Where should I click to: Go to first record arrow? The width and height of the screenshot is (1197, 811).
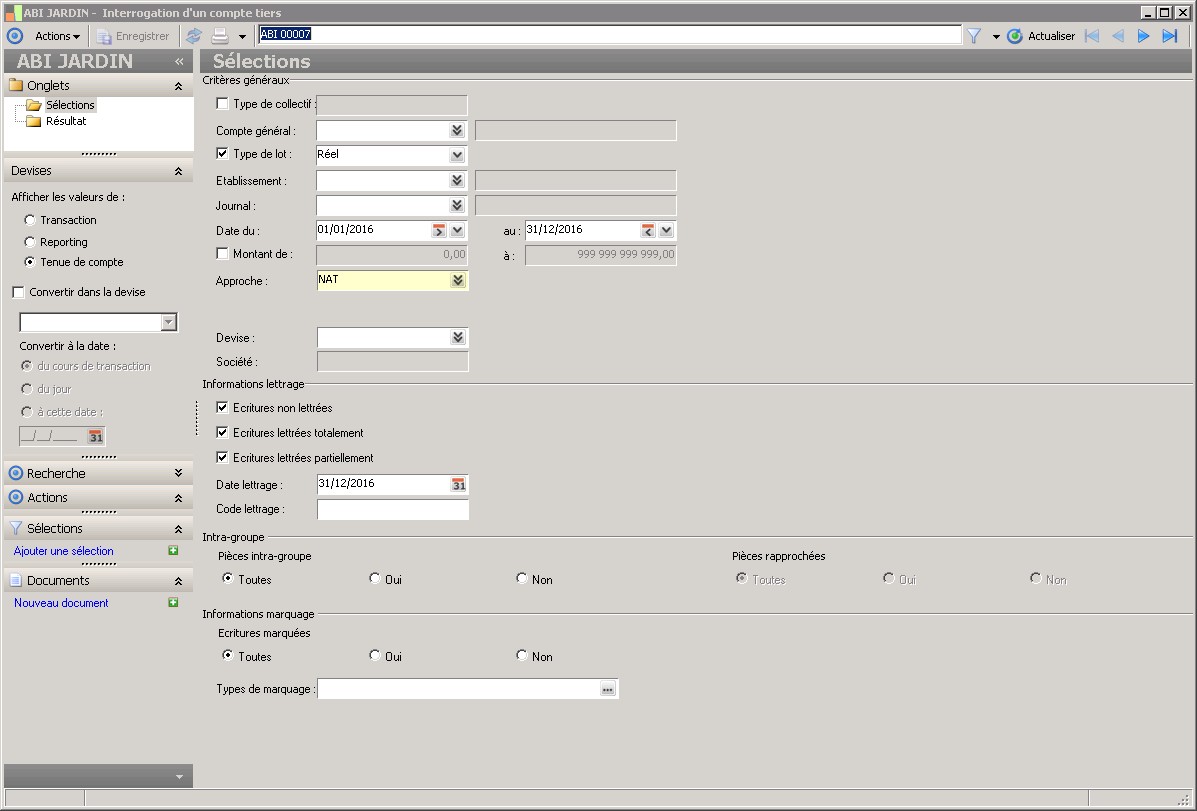pos(1092,36)
